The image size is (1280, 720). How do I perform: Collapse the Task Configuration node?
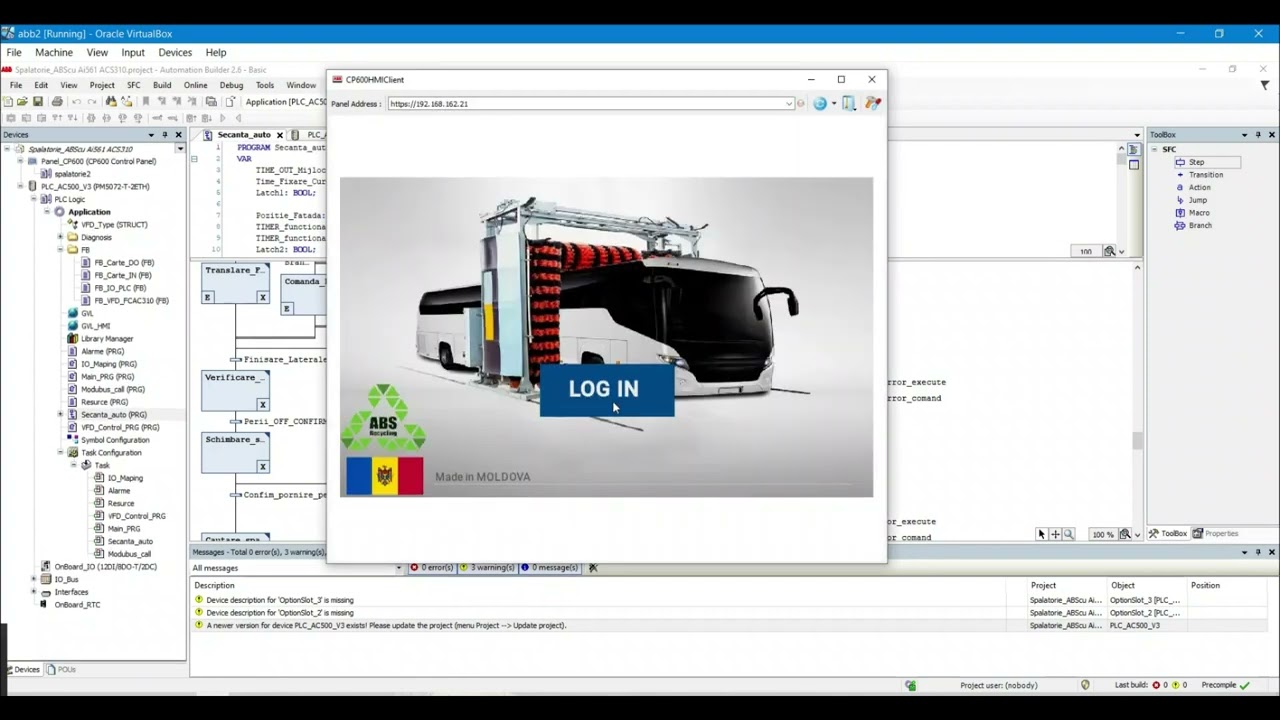point(60,453)
